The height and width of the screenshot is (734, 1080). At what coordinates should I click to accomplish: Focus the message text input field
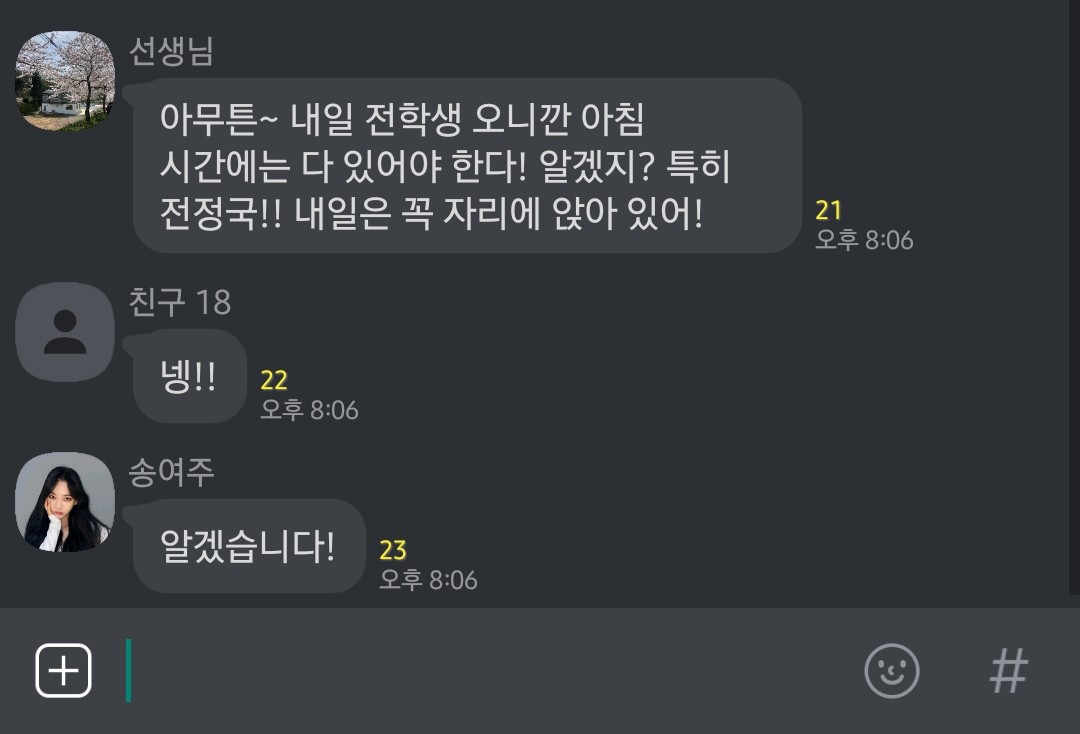point(482,671)
